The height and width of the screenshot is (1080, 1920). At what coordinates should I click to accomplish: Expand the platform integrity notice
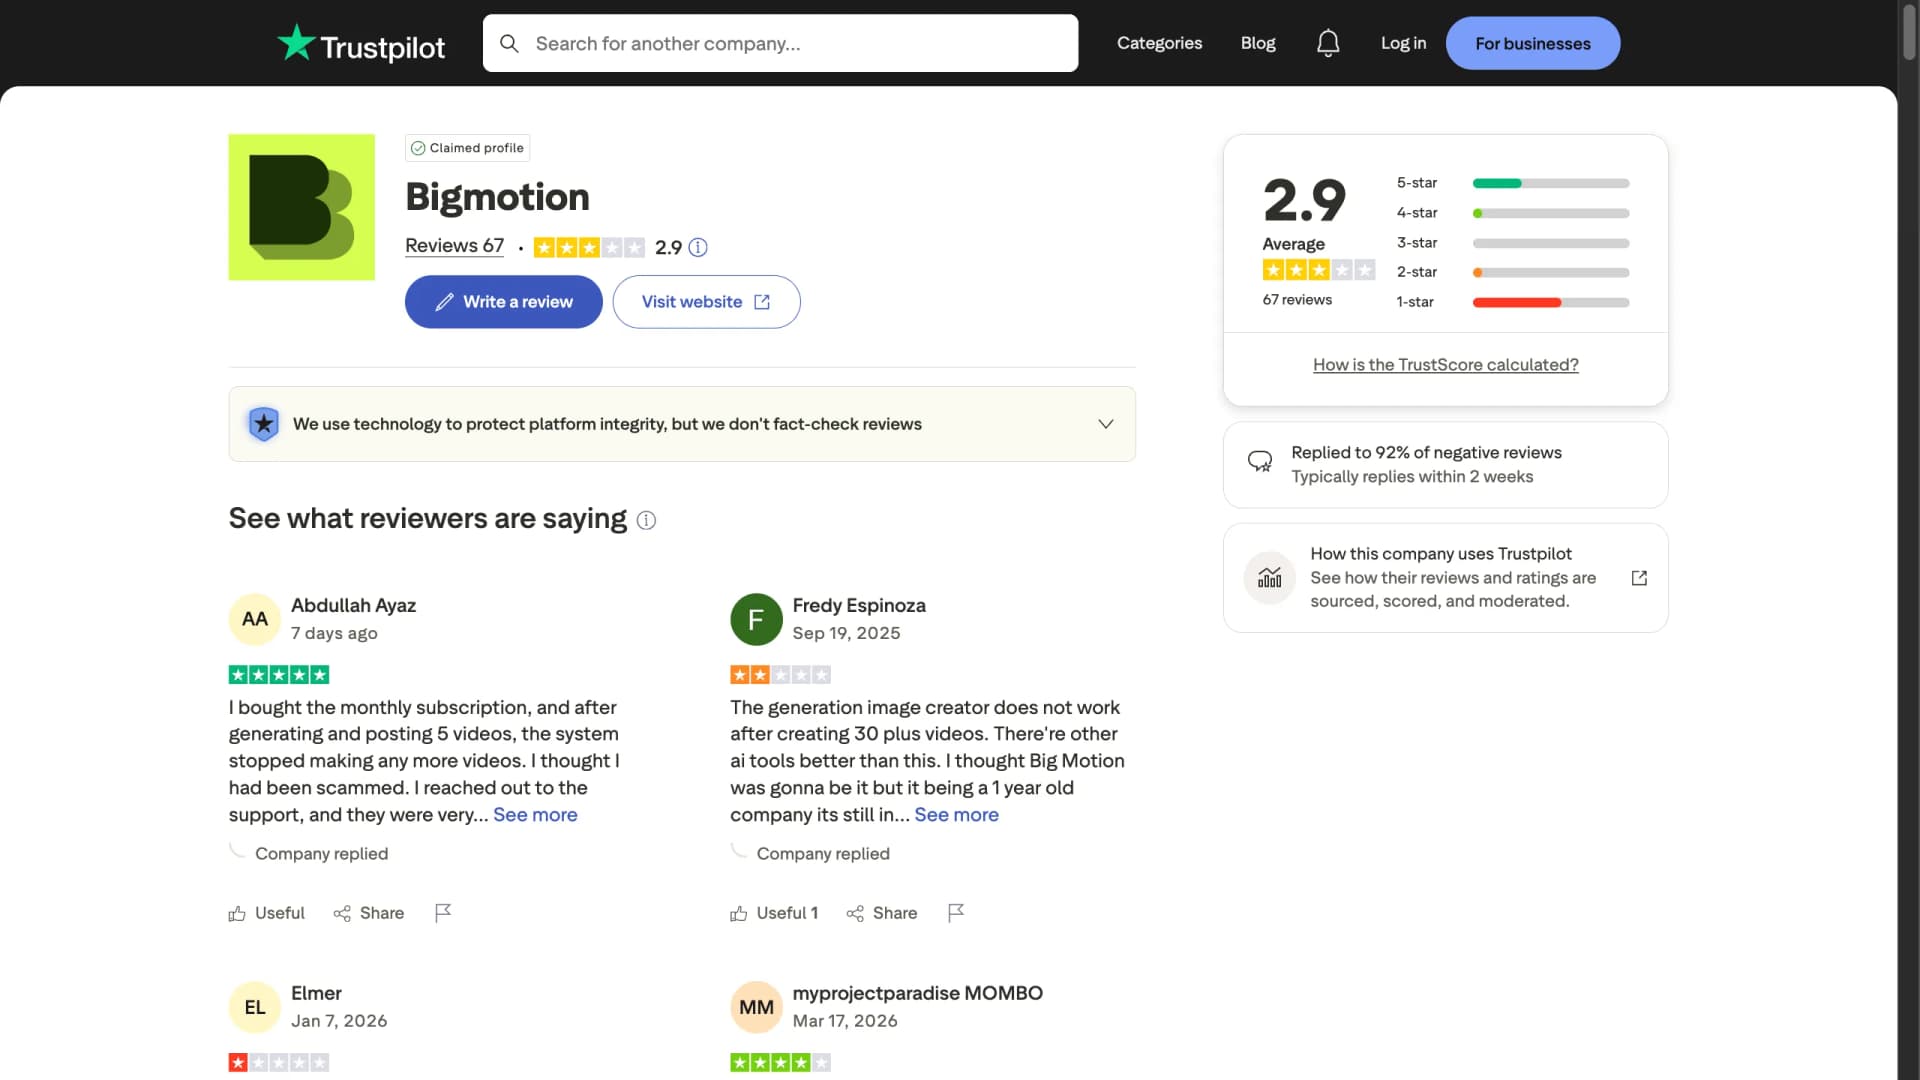click(x=1106, y=423)
